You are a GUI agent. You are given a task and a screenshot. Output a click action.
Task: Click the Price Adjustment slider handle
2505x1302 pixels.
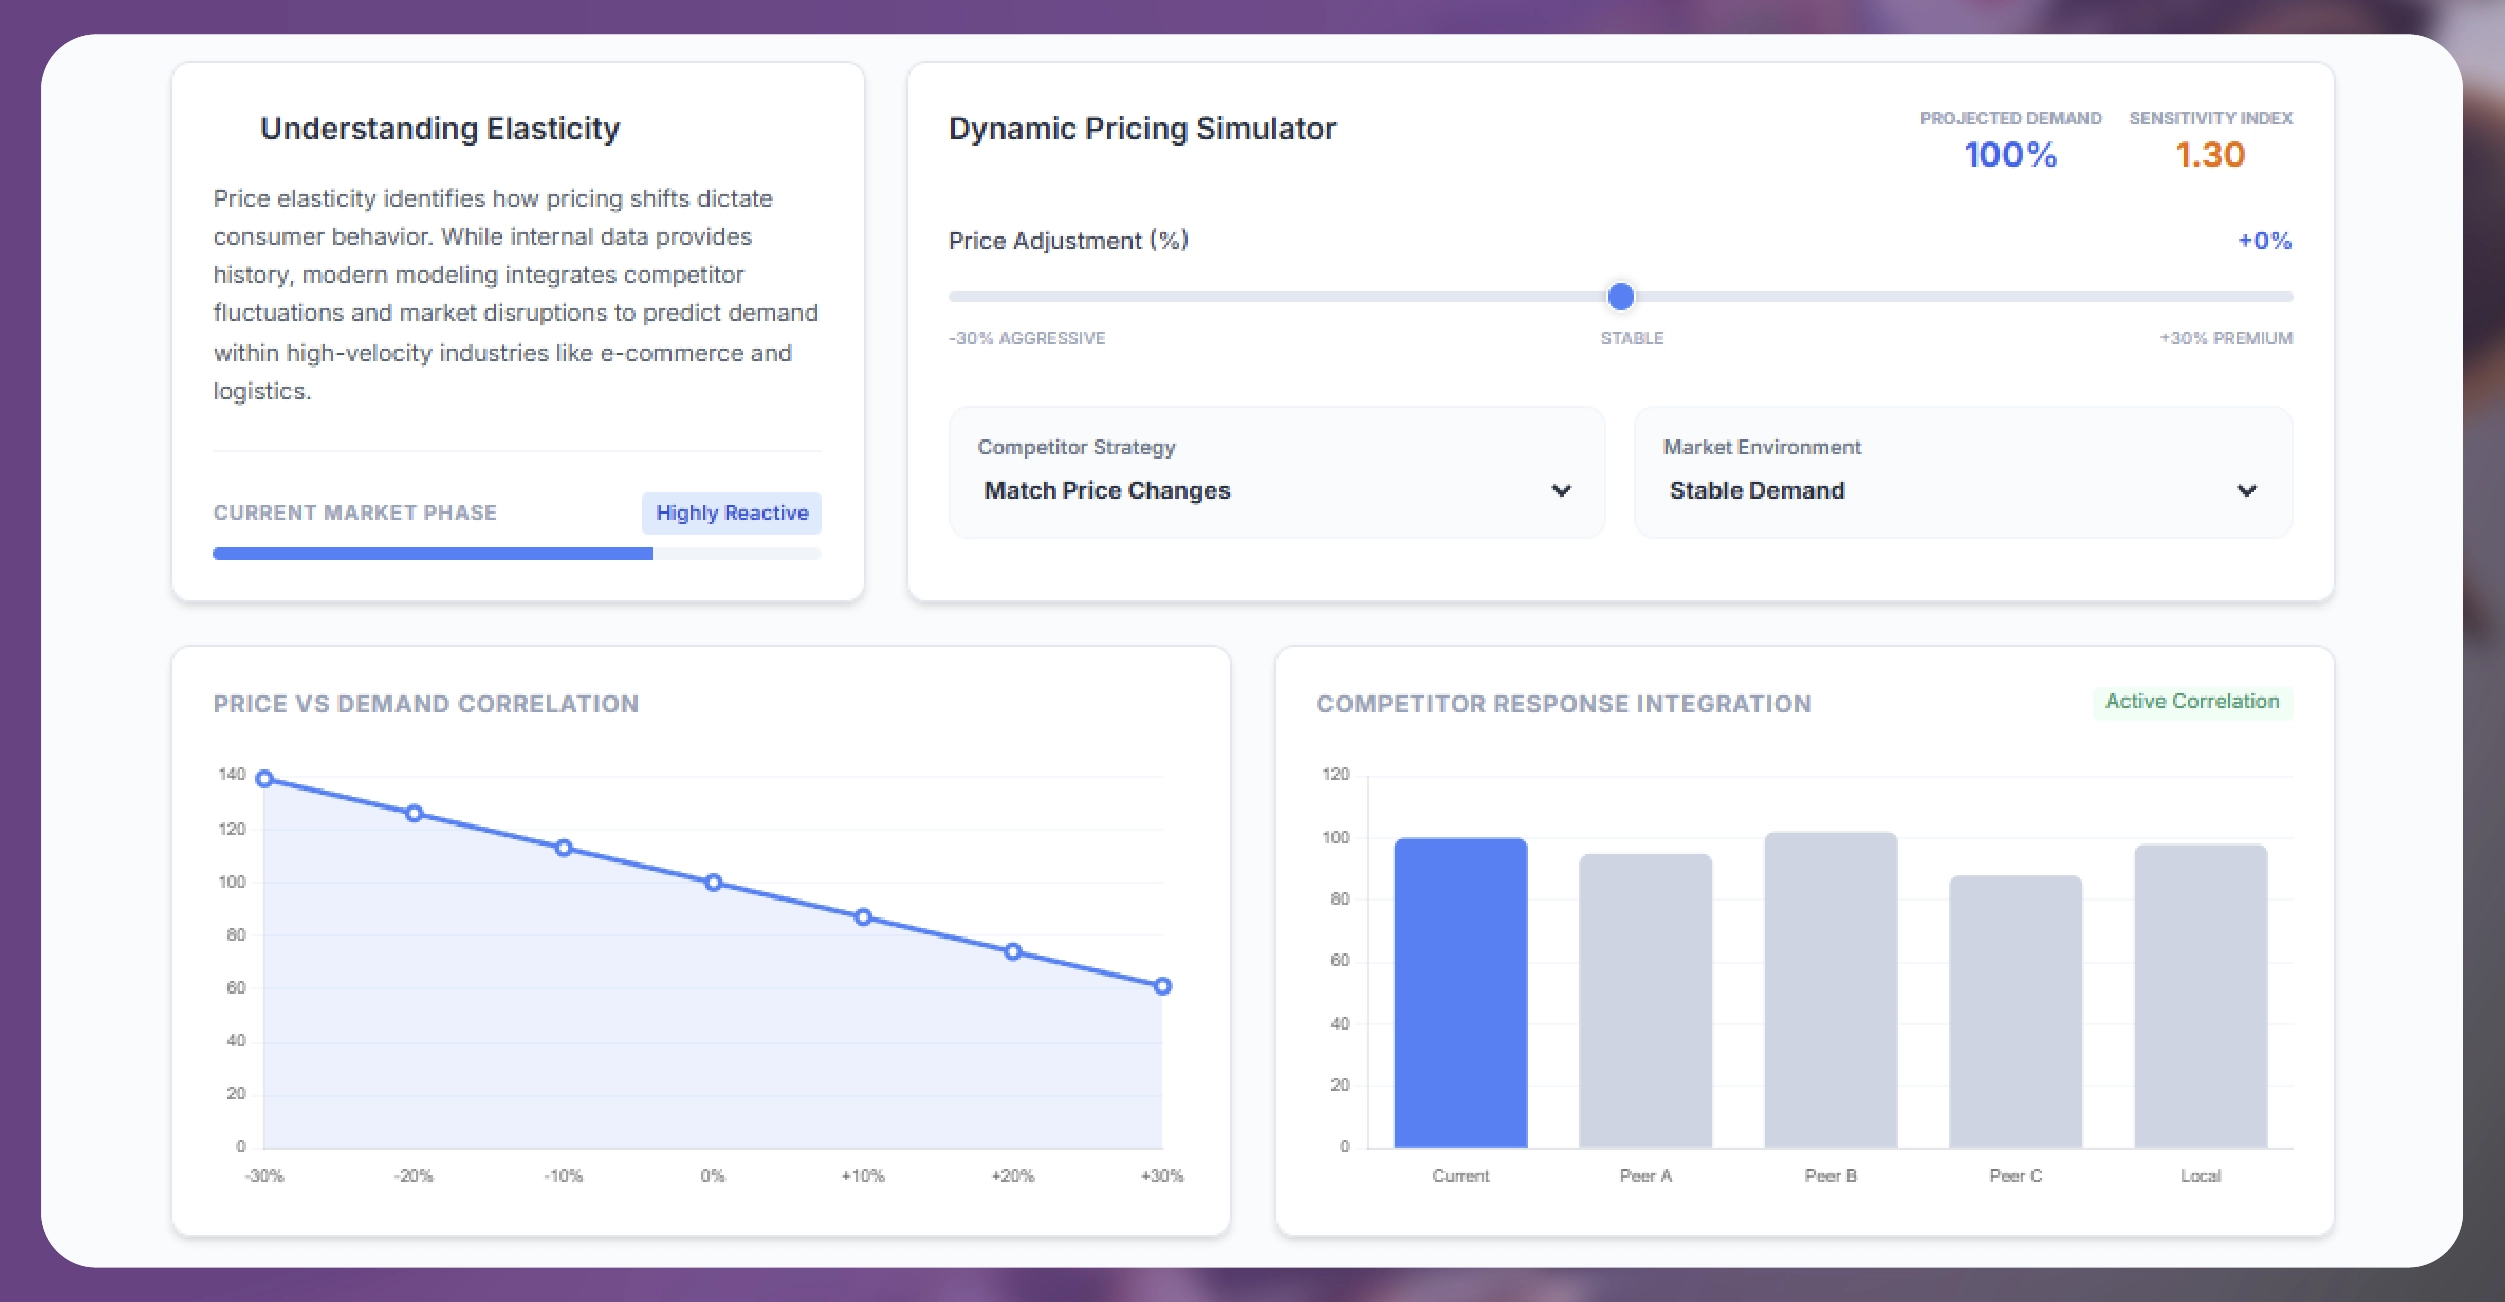pyautogui.click(x=1620, y=296)
